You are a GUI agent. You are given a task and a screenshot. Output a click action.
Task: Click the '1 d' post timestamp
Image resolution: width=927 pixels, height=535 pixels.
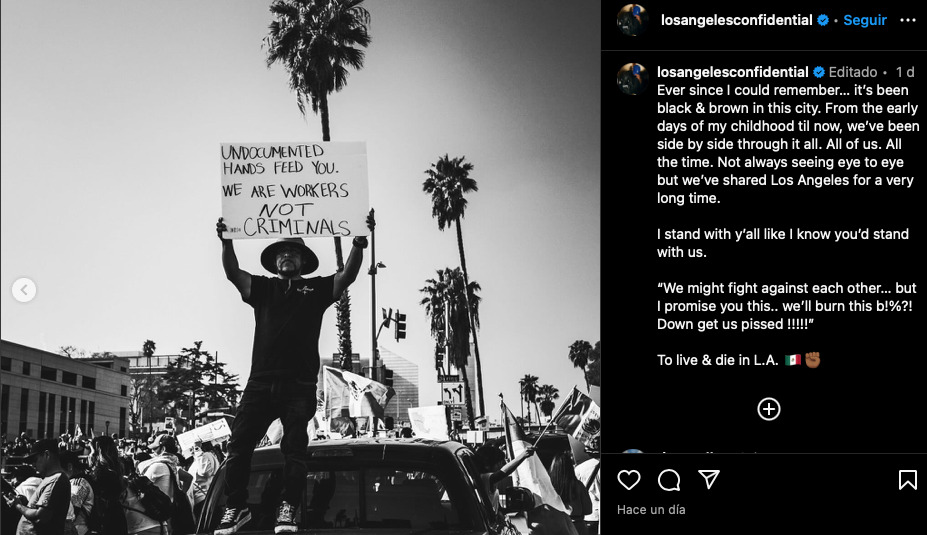tap(905, 72)
